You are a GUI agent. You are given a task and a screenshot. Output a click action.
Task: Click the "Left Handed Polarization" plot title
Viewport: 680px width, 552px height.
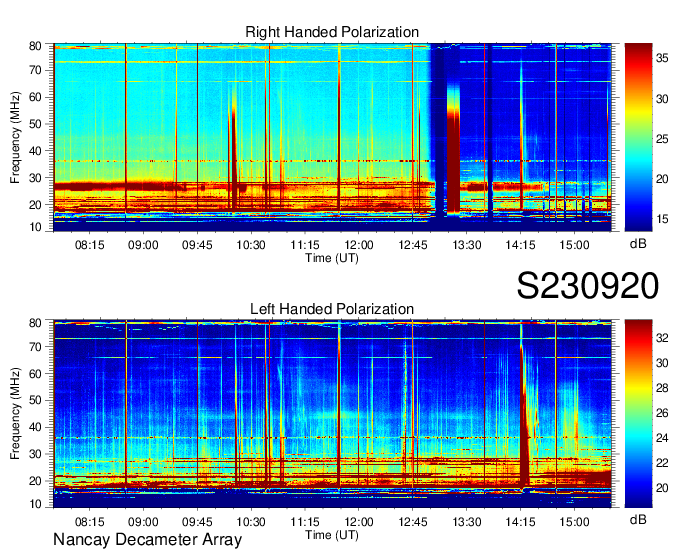tap(332, 309)
